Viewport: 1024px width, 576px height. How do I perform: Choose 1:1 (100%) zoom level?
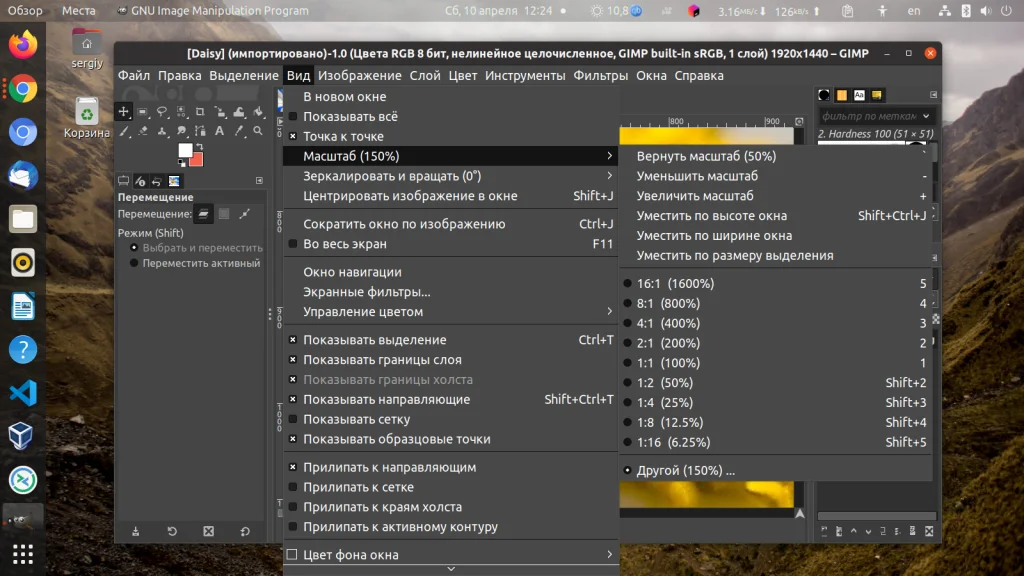point(668,363)
